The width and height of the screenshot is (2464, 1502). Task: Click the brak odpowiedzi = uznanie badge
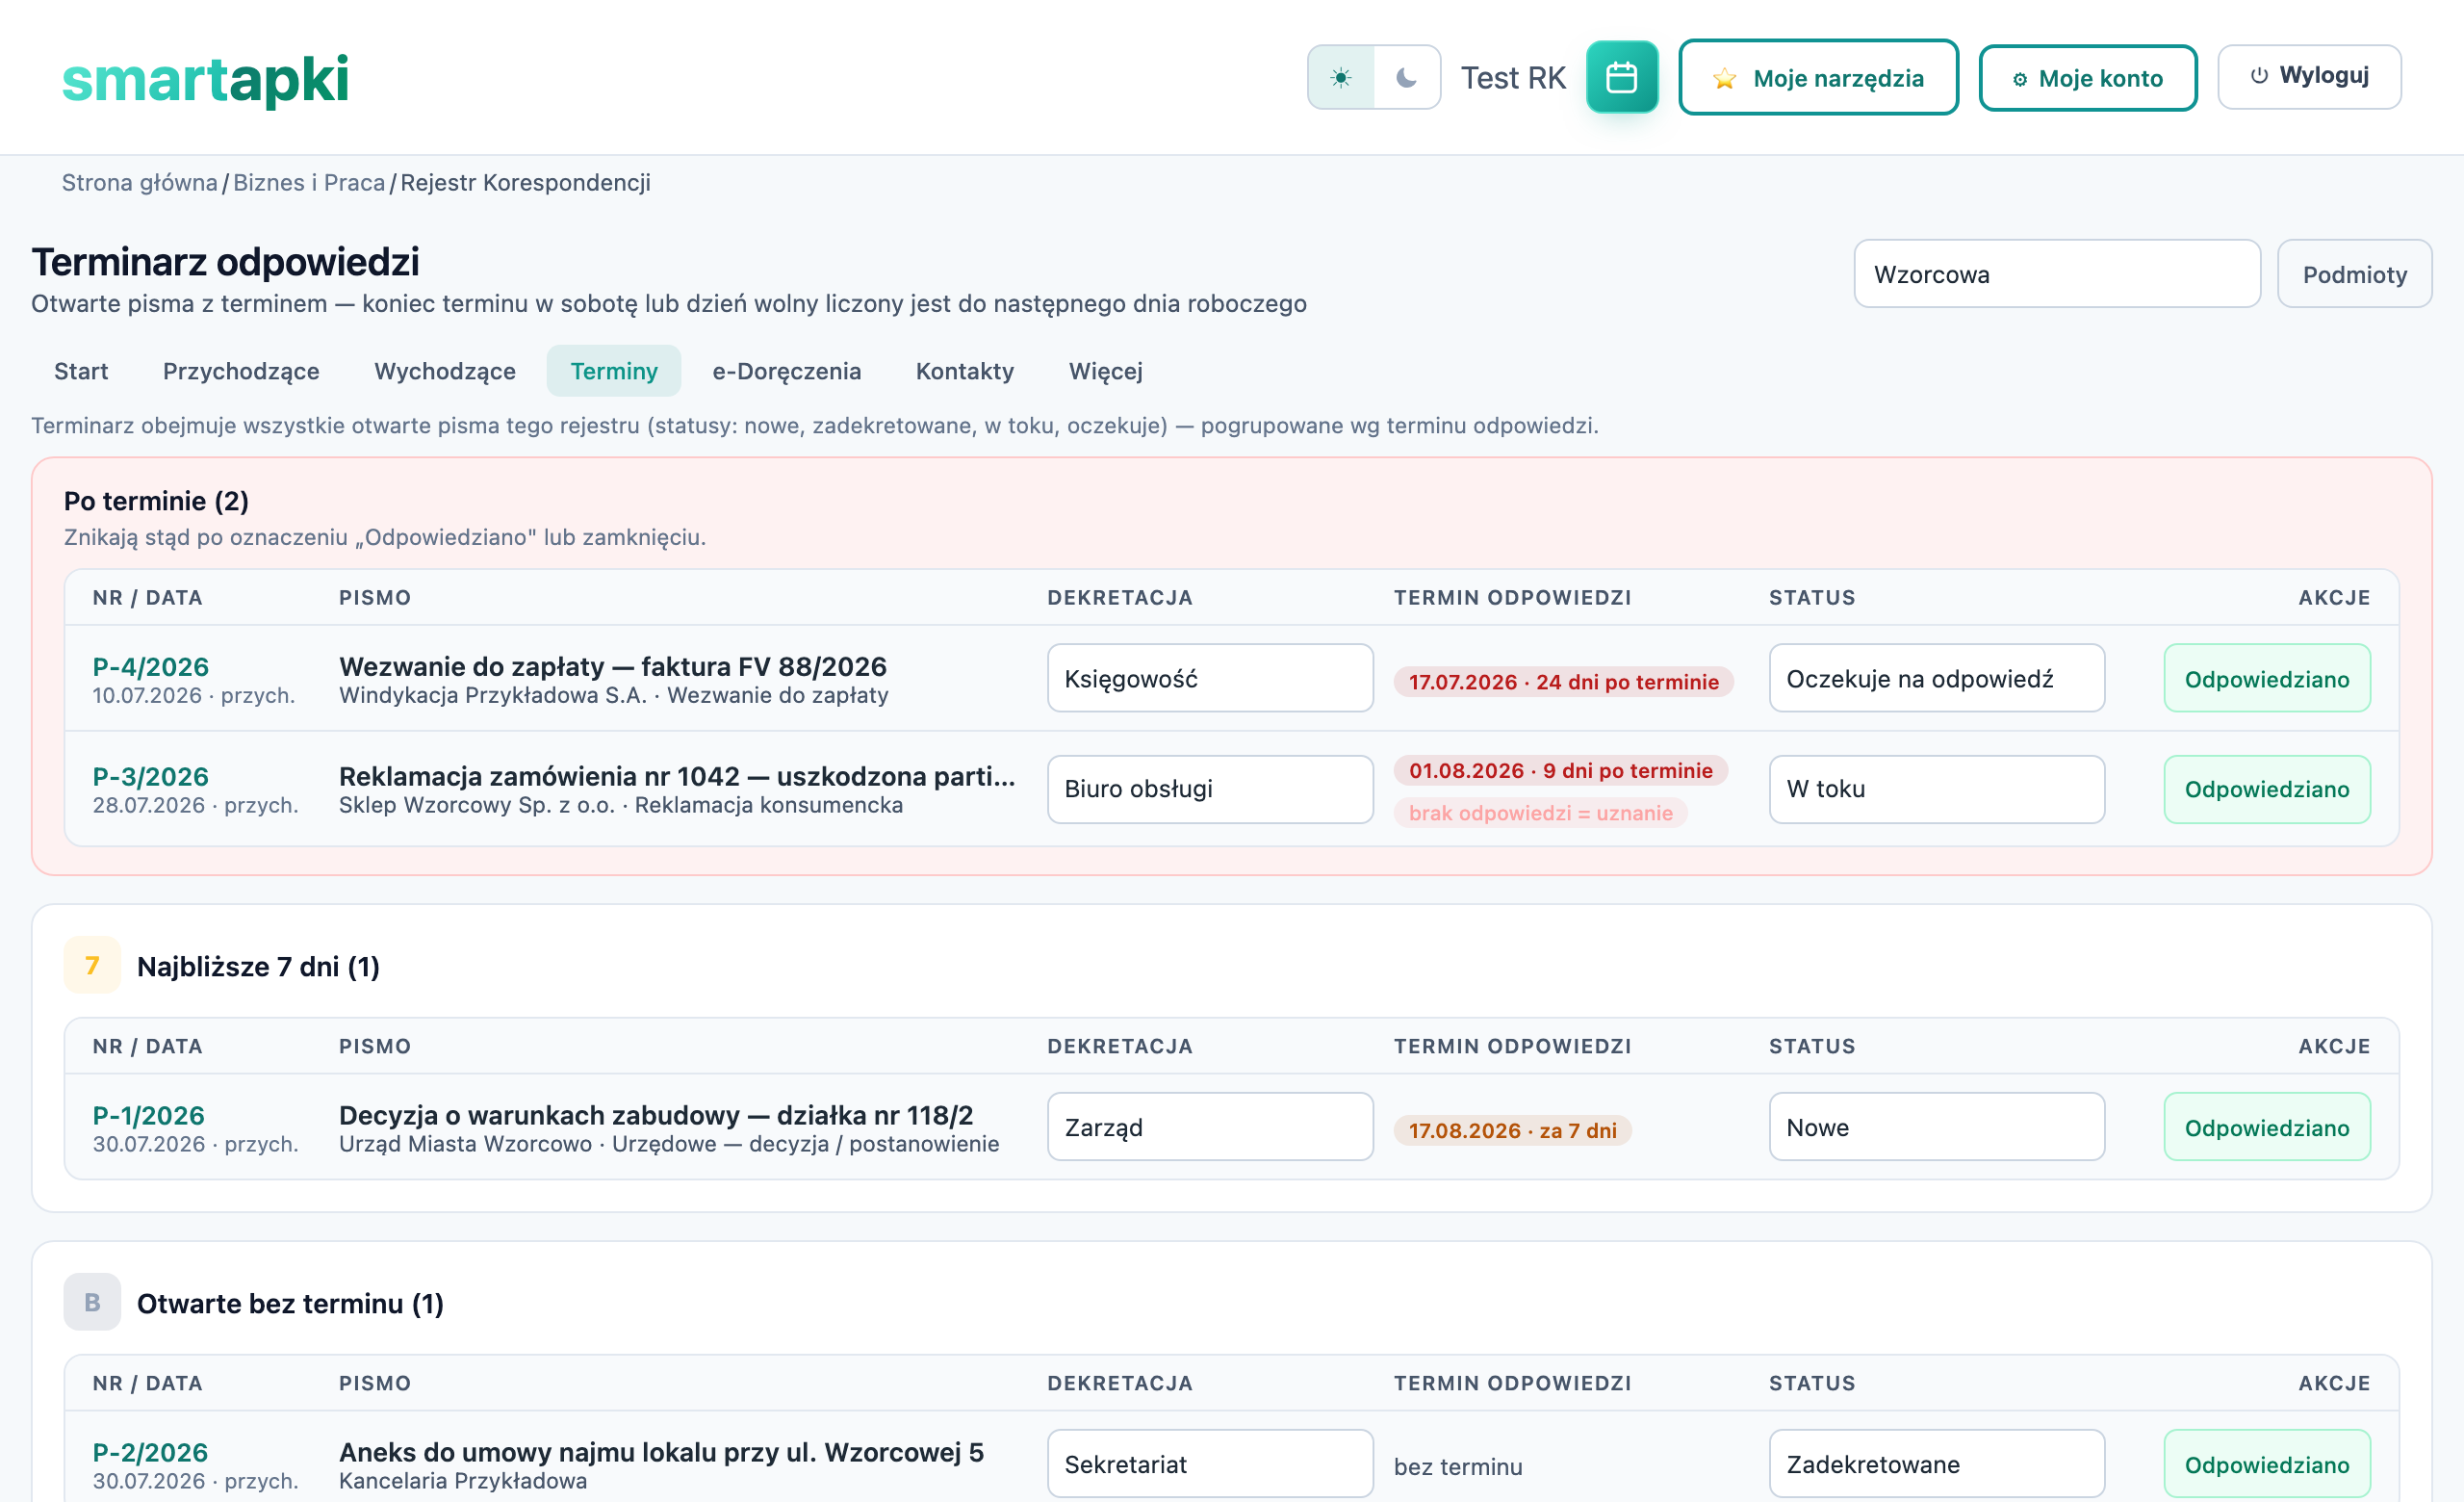(1540, 813)
